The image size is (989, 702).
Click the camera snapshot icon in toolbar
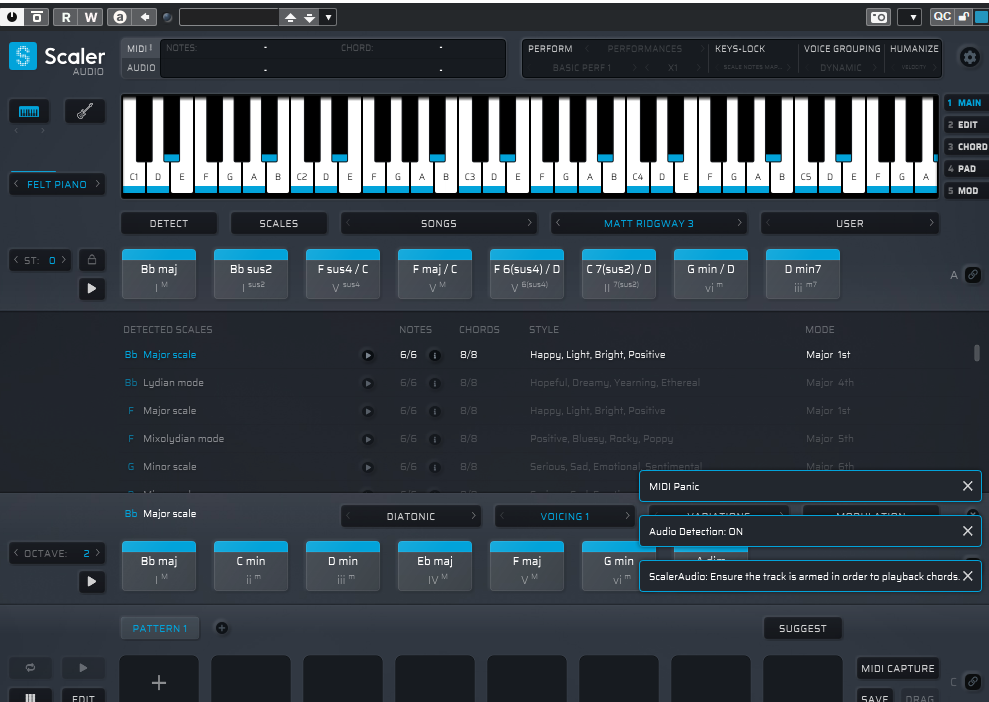coord(878,17)
